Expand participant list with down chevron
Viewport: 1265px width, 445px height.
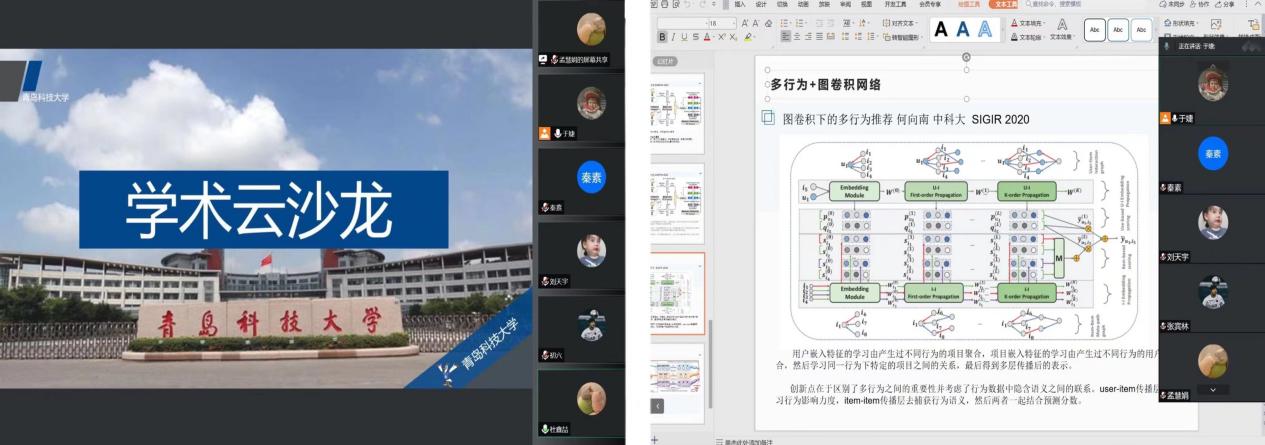tap(1213, 389)
